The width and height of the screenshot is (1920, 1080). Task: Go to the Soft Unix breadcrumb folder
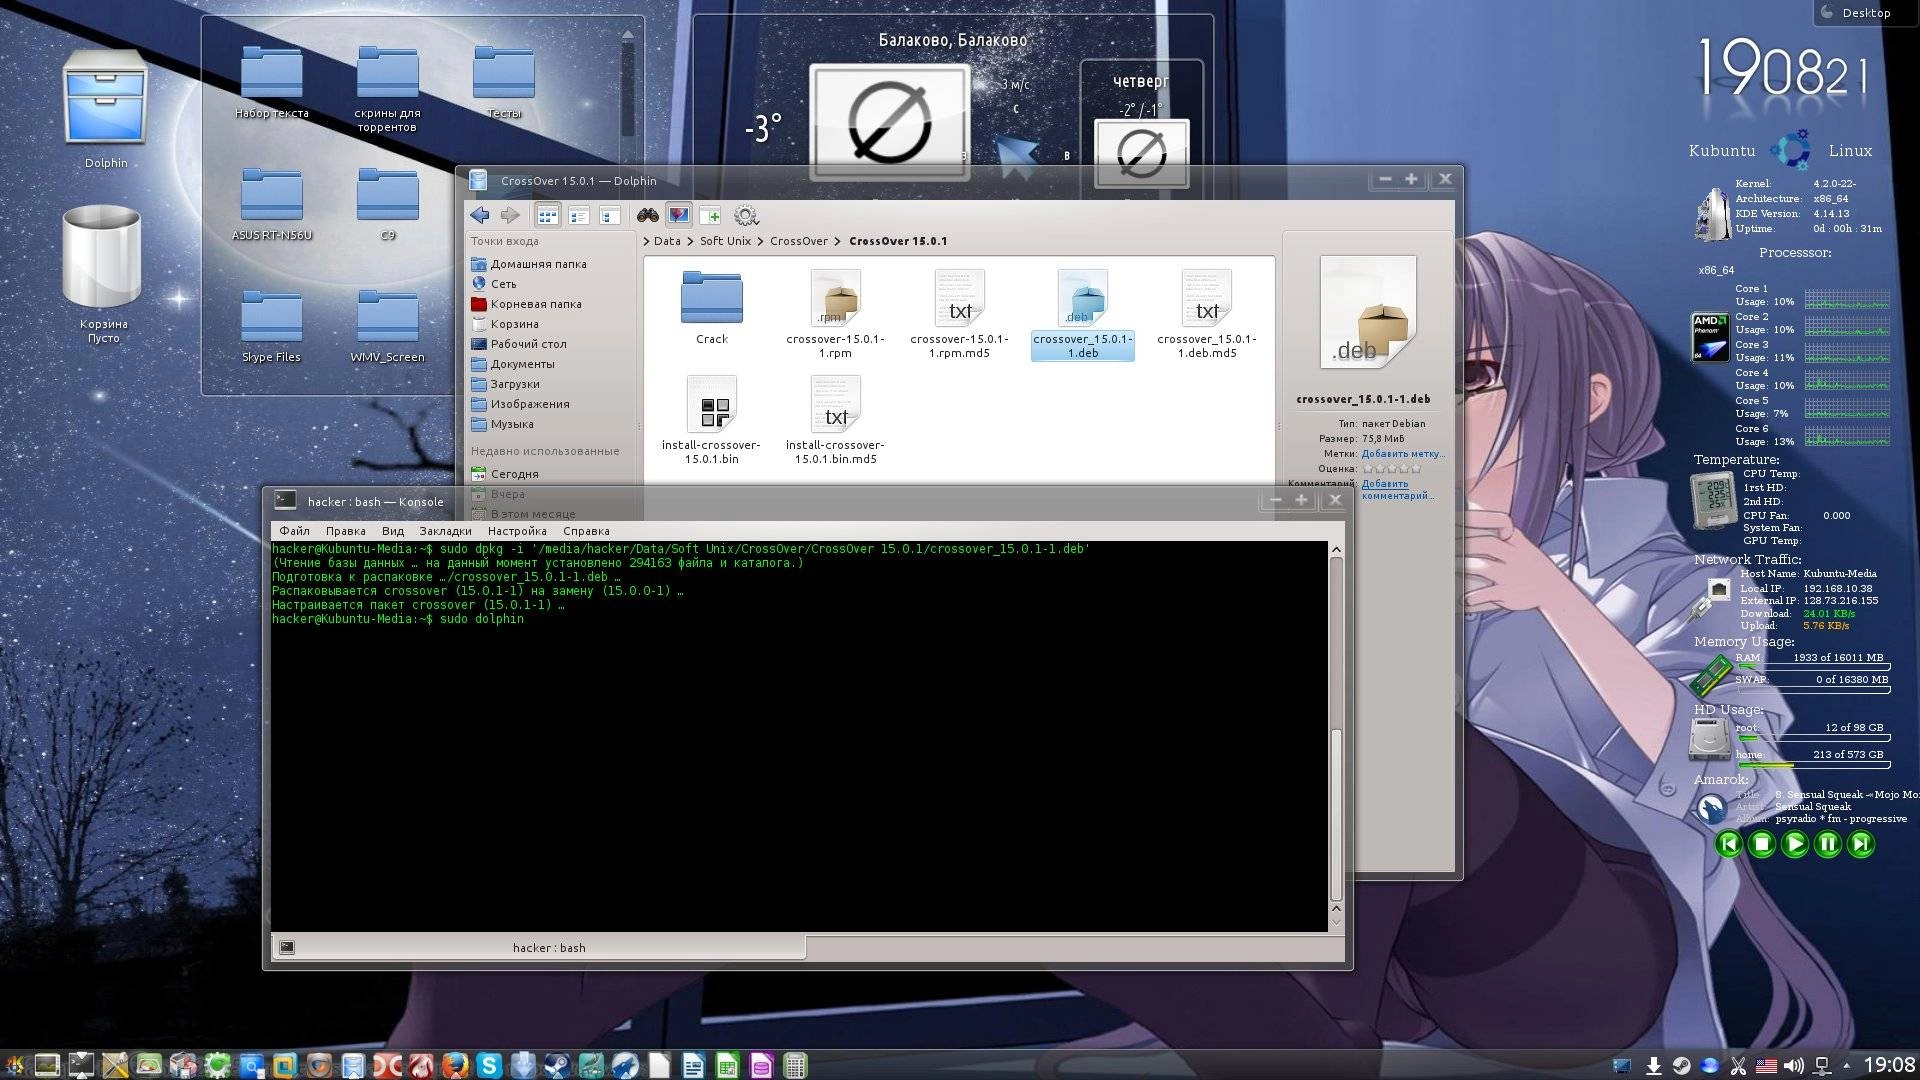click(725, 241)
